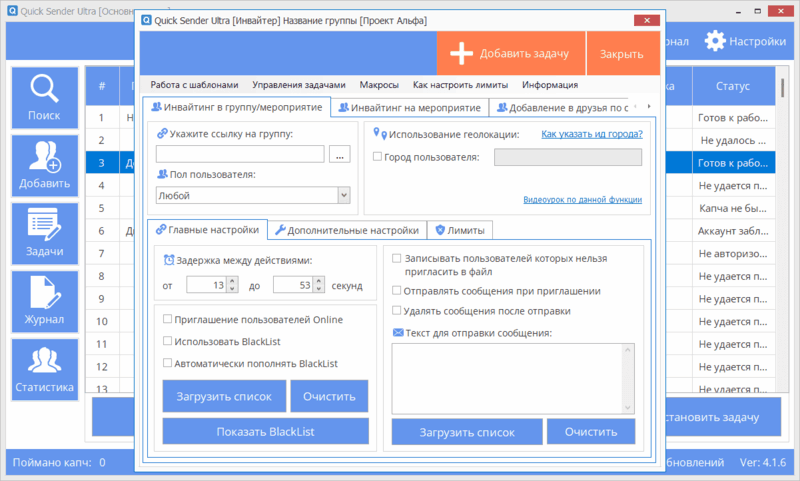Click Очистить under the message text box
800x481 pixels.
click(x=591, y=432)
